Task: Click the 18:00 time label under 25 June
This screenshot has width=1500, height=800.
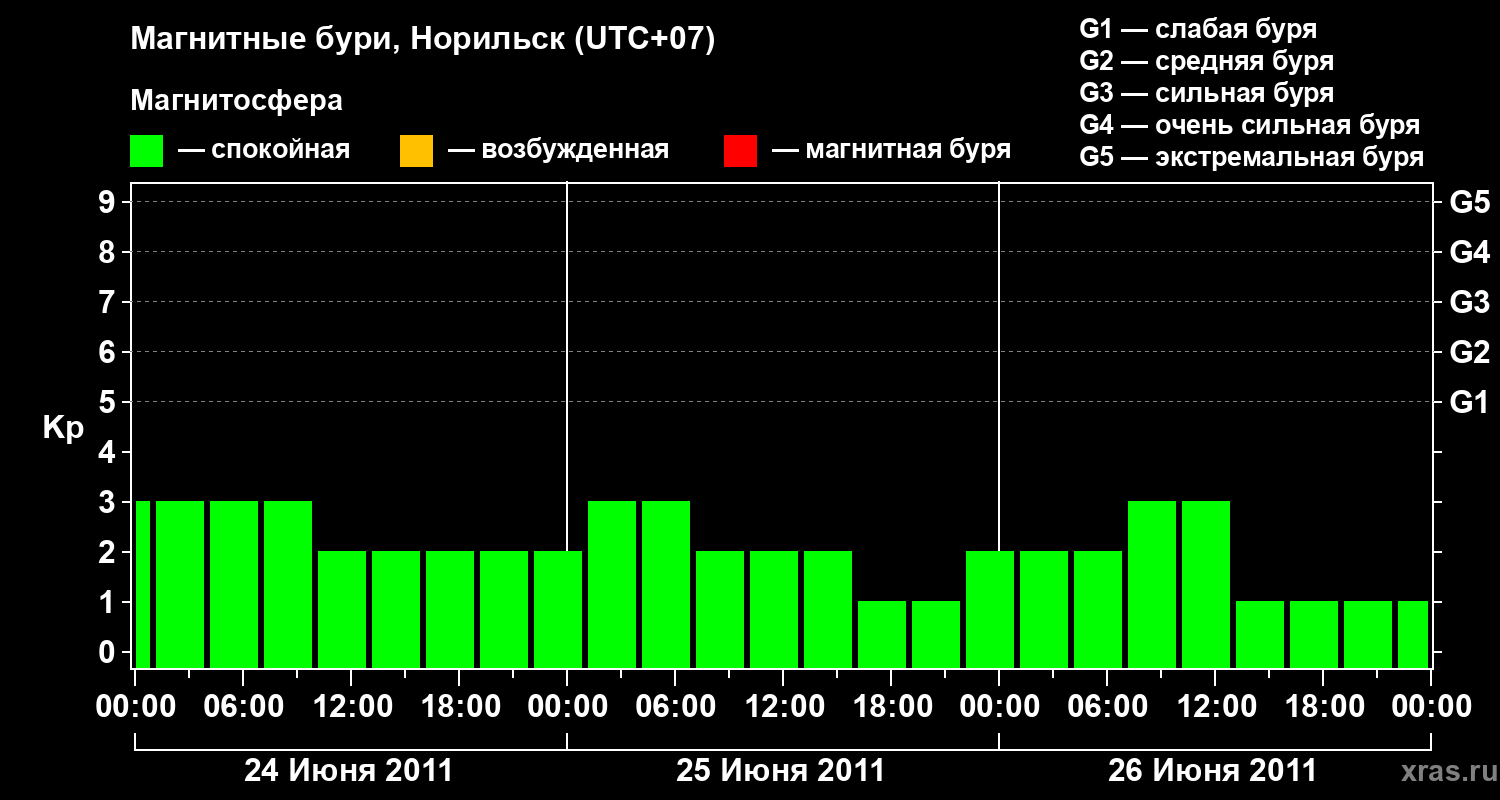Action: coord(891,707)
